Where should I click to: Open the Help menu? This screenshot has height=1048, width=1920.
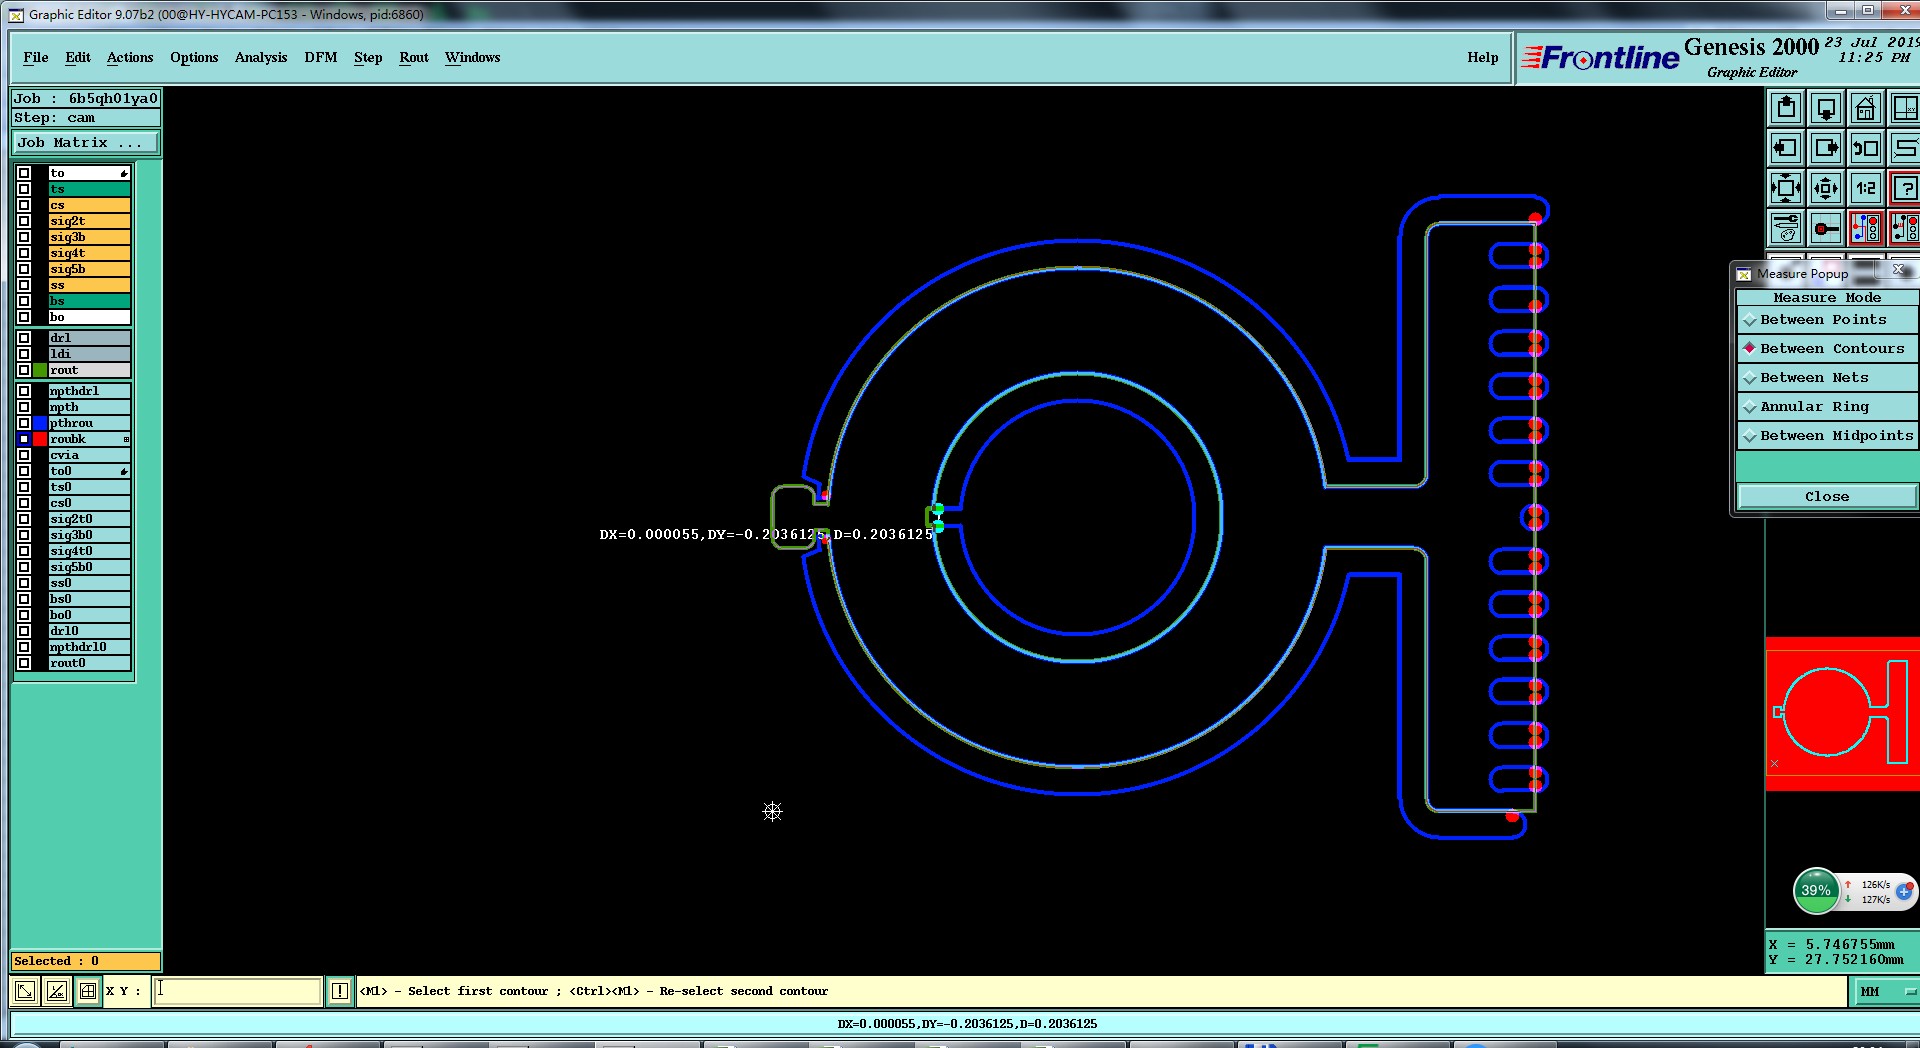(x=1483, y=57)
